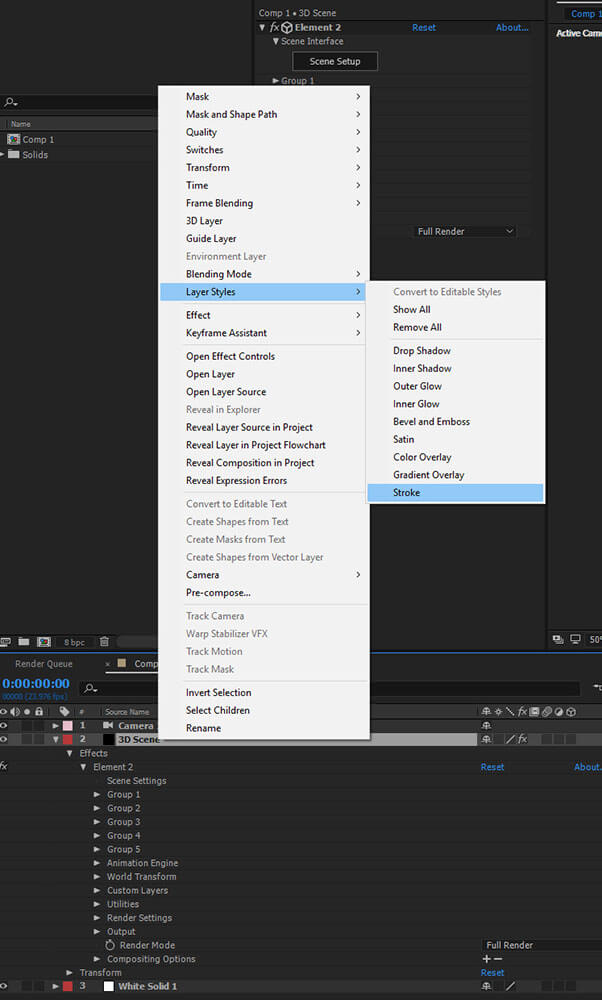The image size is (602, 1000).
Task: Toggle visibility eye for White Solid 1 layer
Action: [x=4, y=986]
